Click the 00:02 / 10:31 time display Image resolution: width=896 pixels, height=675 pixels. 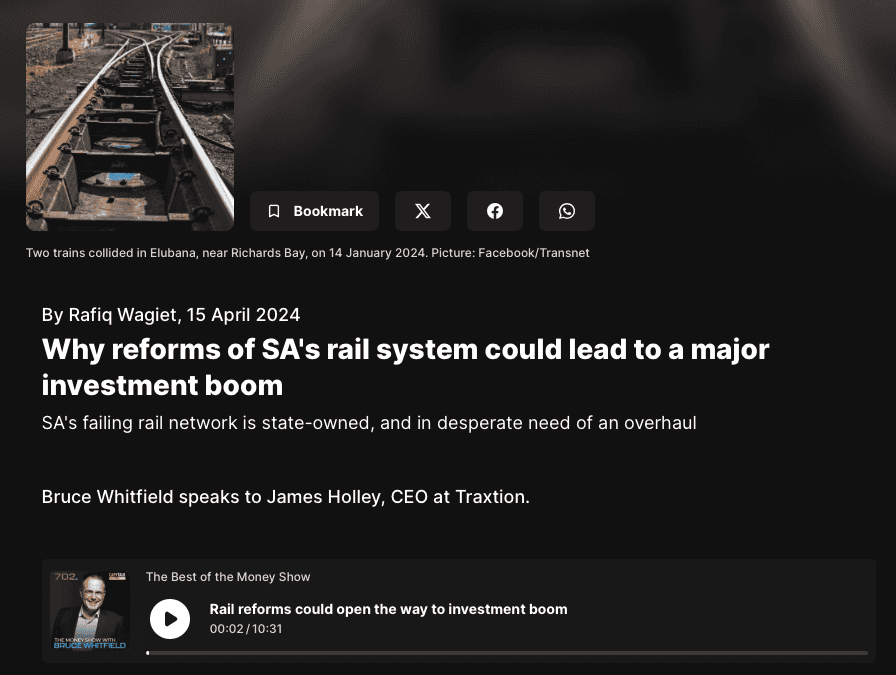click(x=246, y=629)
